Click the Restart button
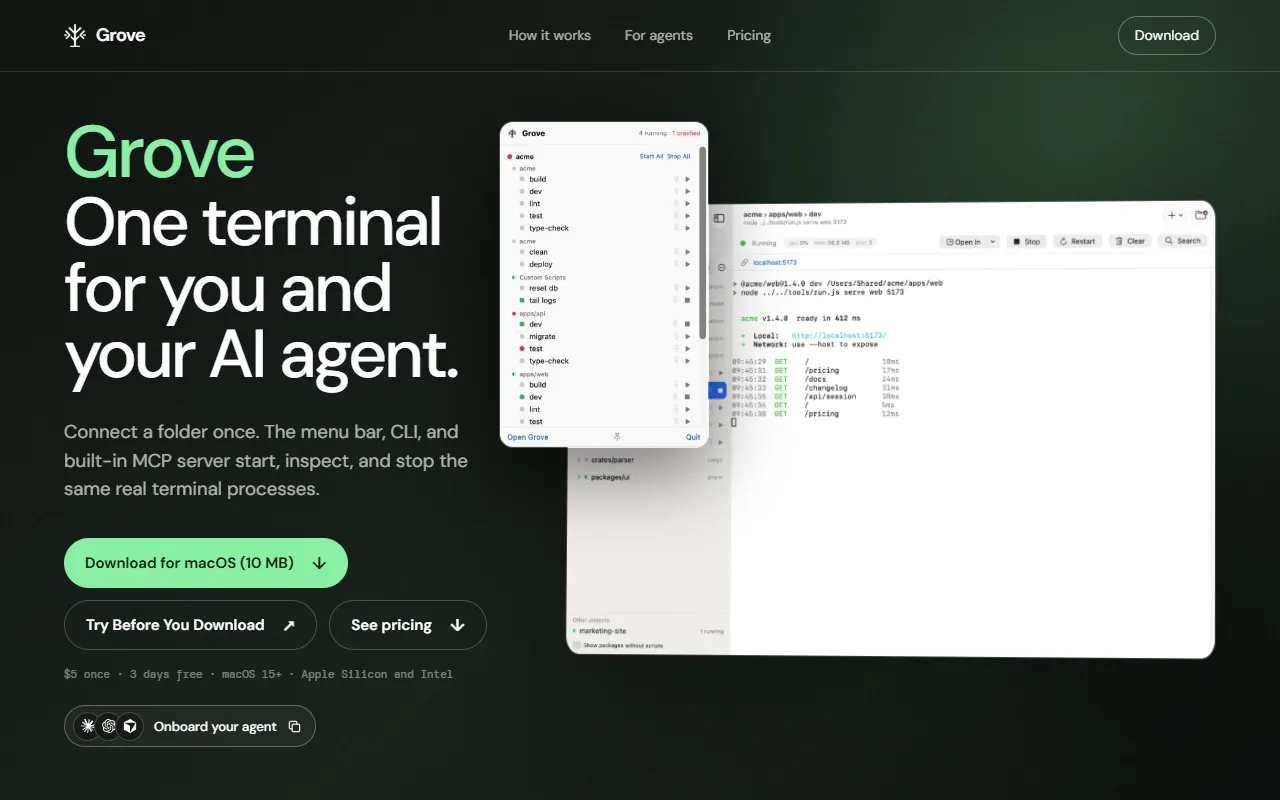 (1077, 241)
